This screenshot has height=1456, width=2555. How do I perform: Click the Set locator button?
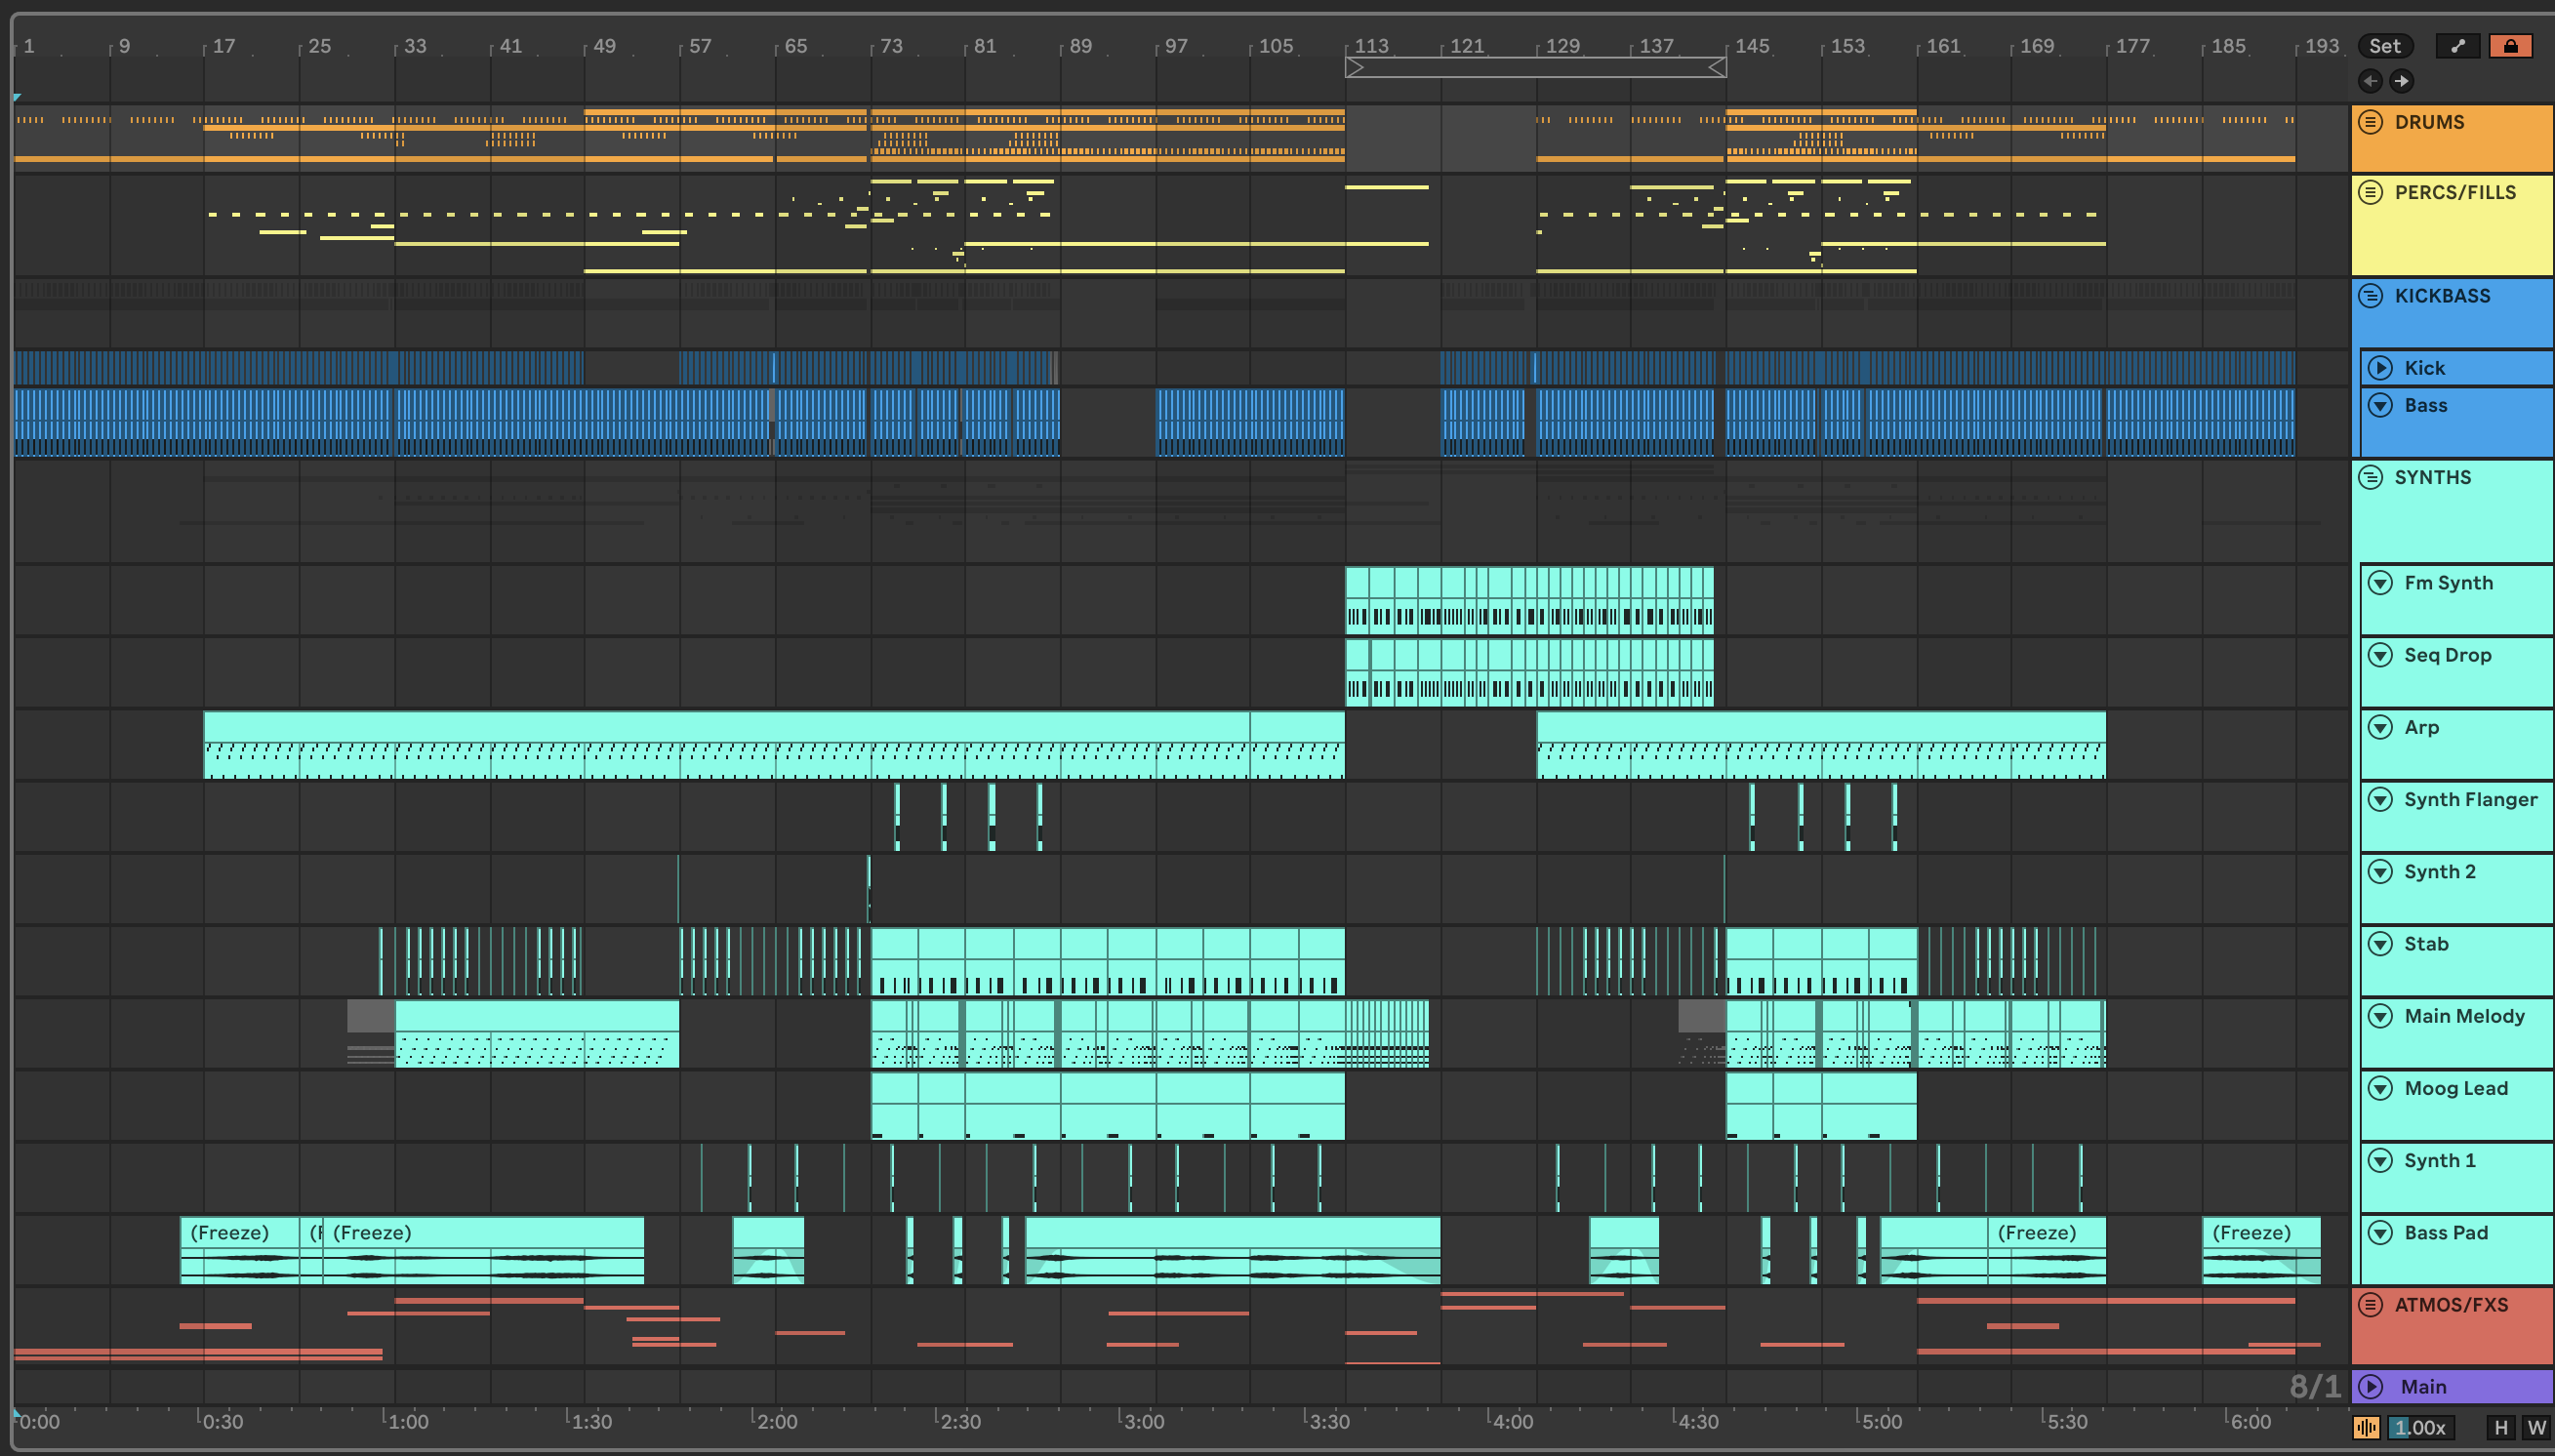click(2384, 45)
